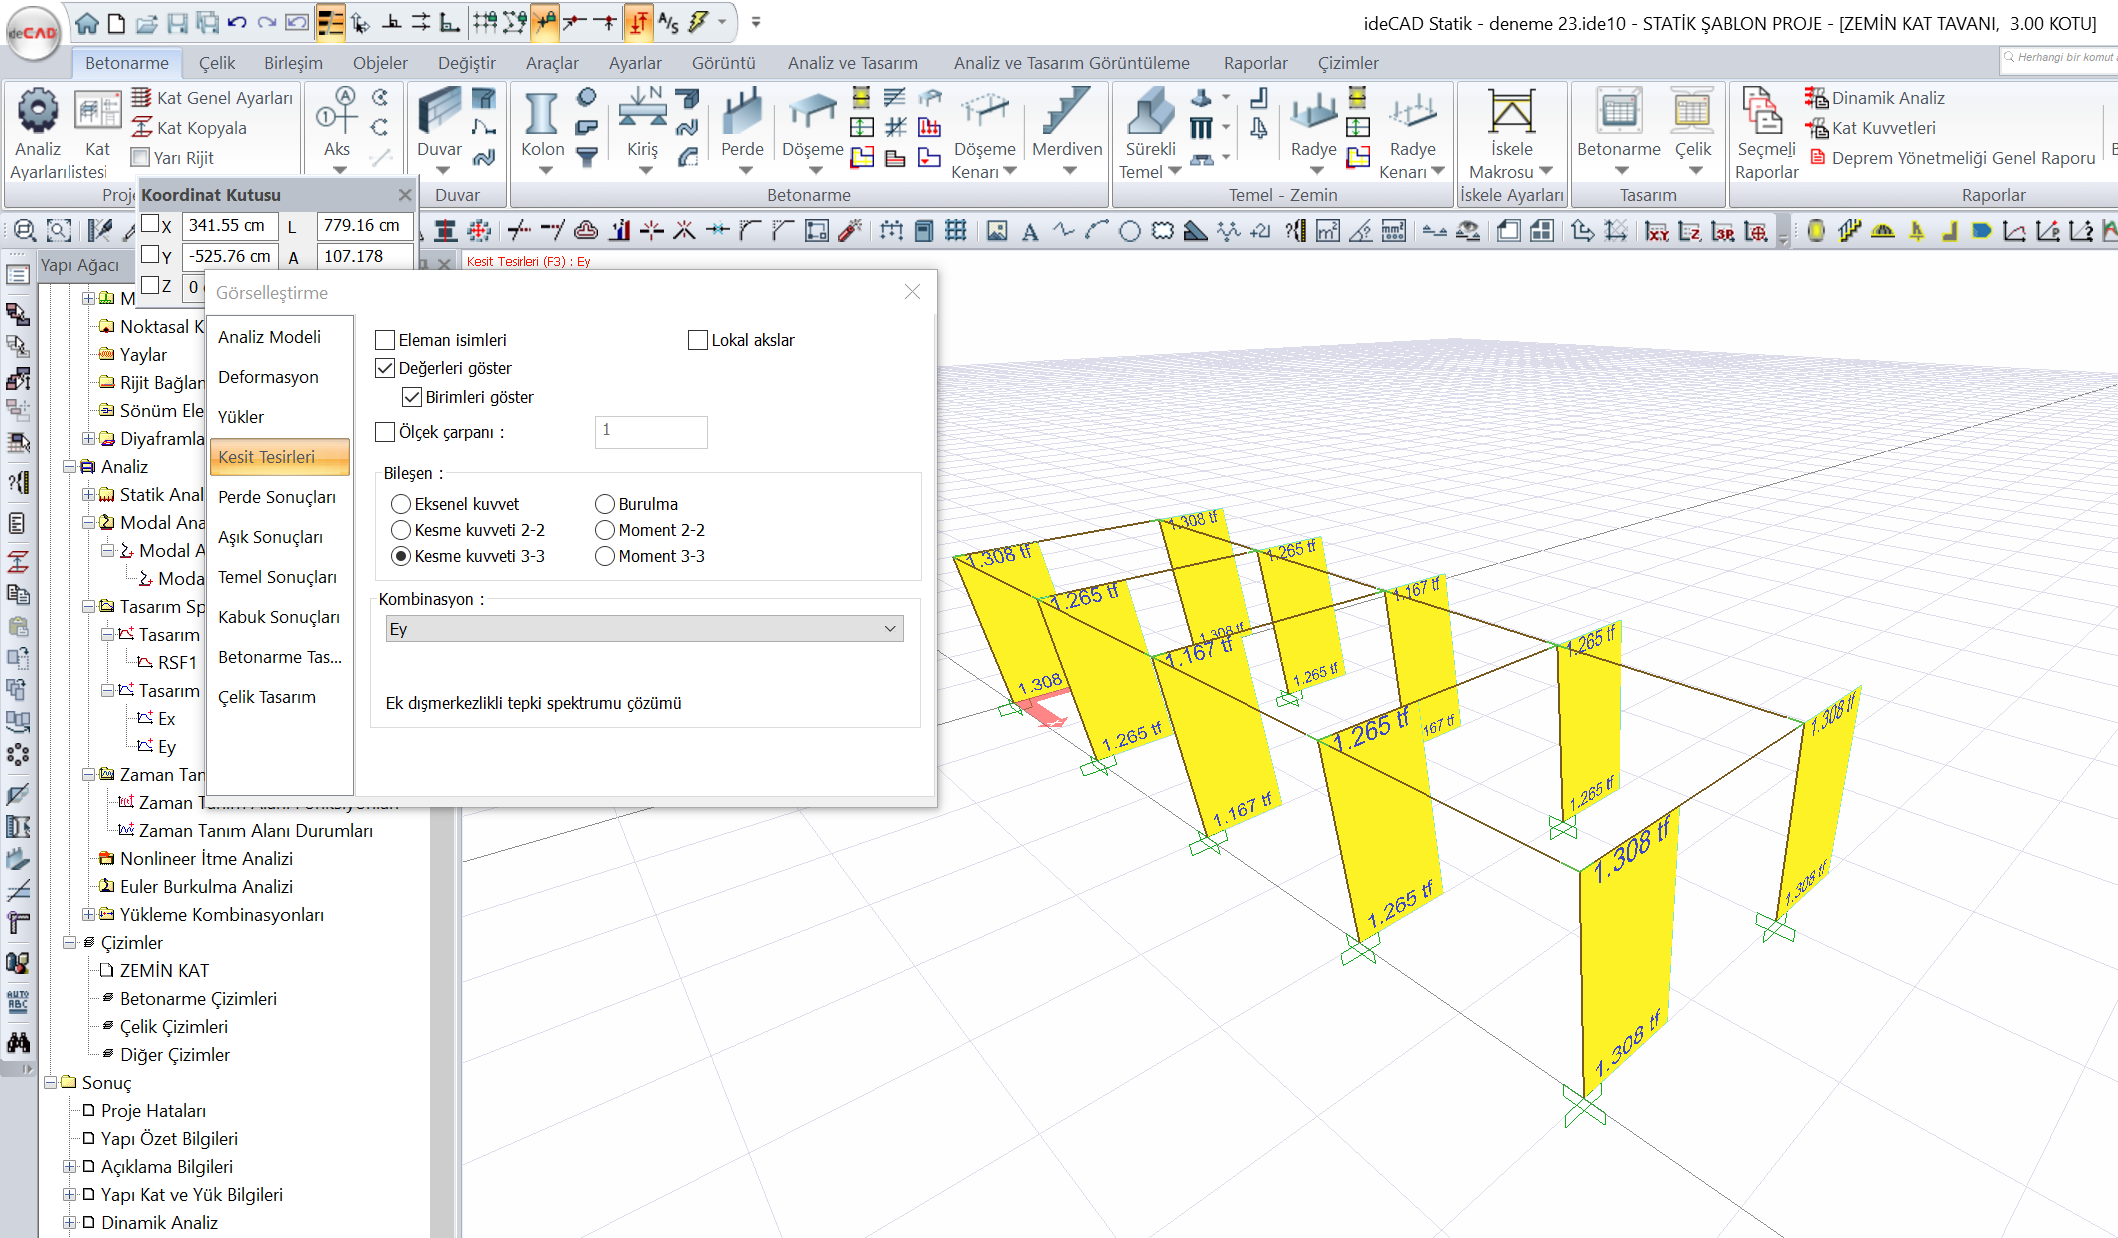Click the zoom magnifier toolbar icon

click(25, 231)
